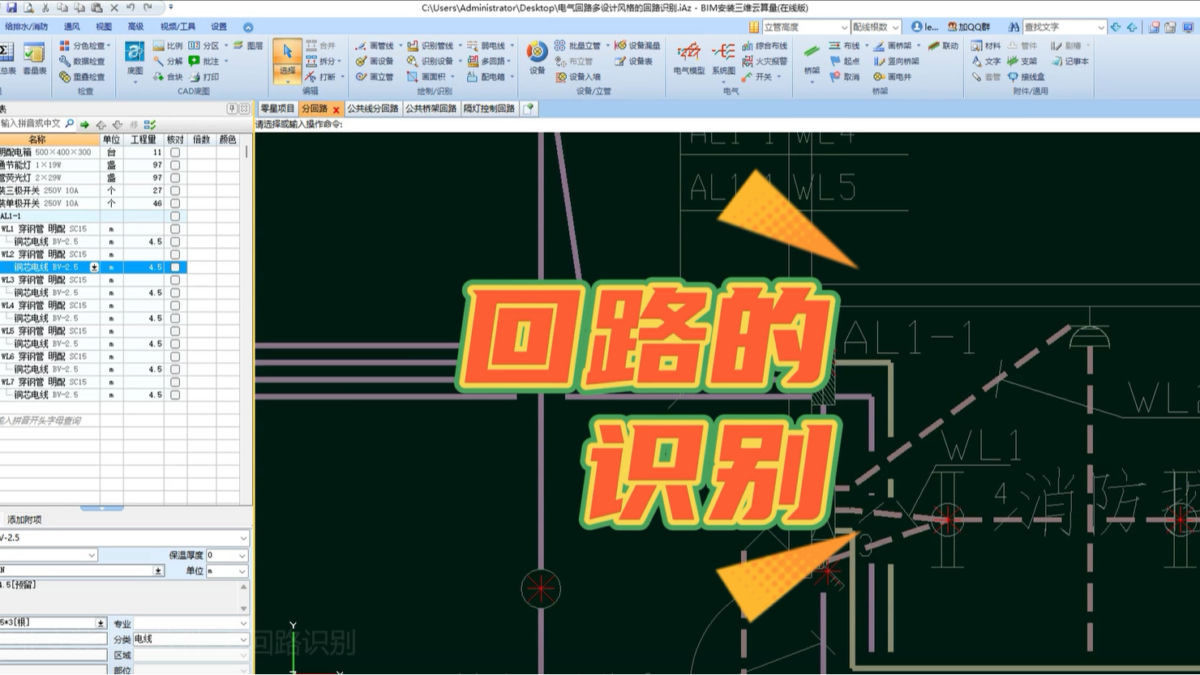Viewport: 1200px width, 675px height.
Task: Activate the 选择 selection arrow tool
Action: [x=287, y=60]
